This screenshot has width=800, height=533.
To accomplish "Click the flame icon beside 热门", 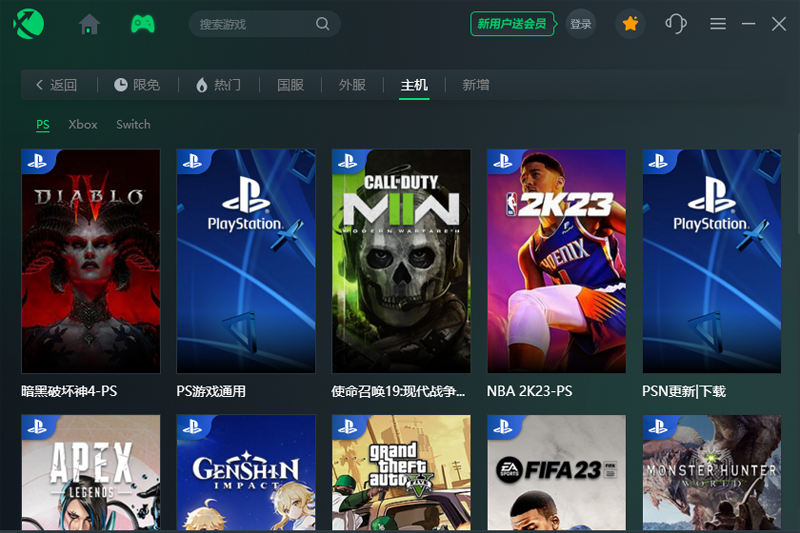I will pos(202,85).
